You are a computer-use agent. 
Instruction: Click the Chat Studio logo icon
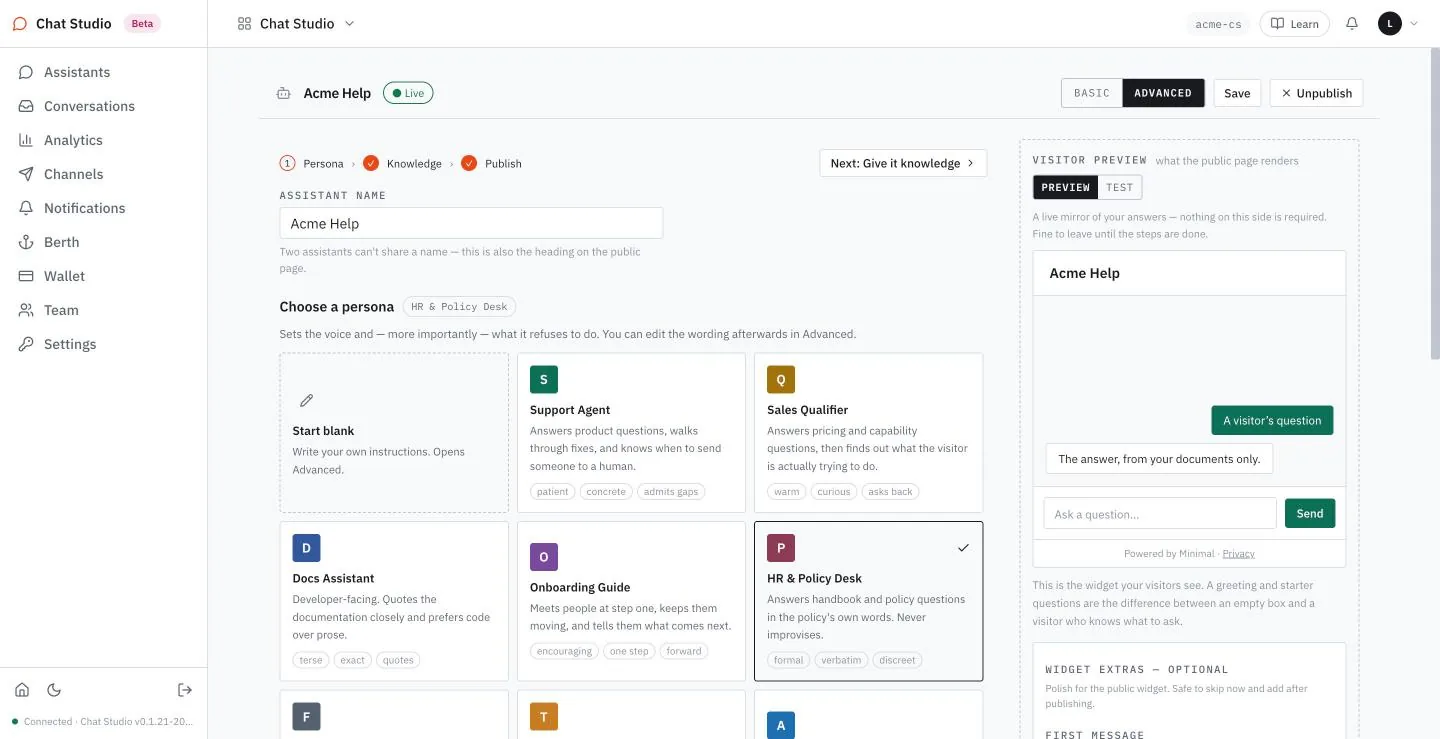pos(20,23)
